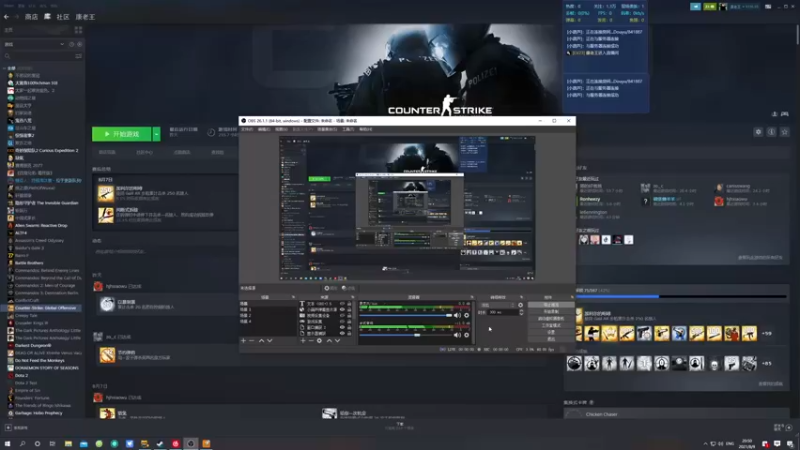Add a scene with OBS scenes plus icon
Image resolution: width=800 pixels, height=450 pixels.
pyautogui.click(x=243, y=340)
